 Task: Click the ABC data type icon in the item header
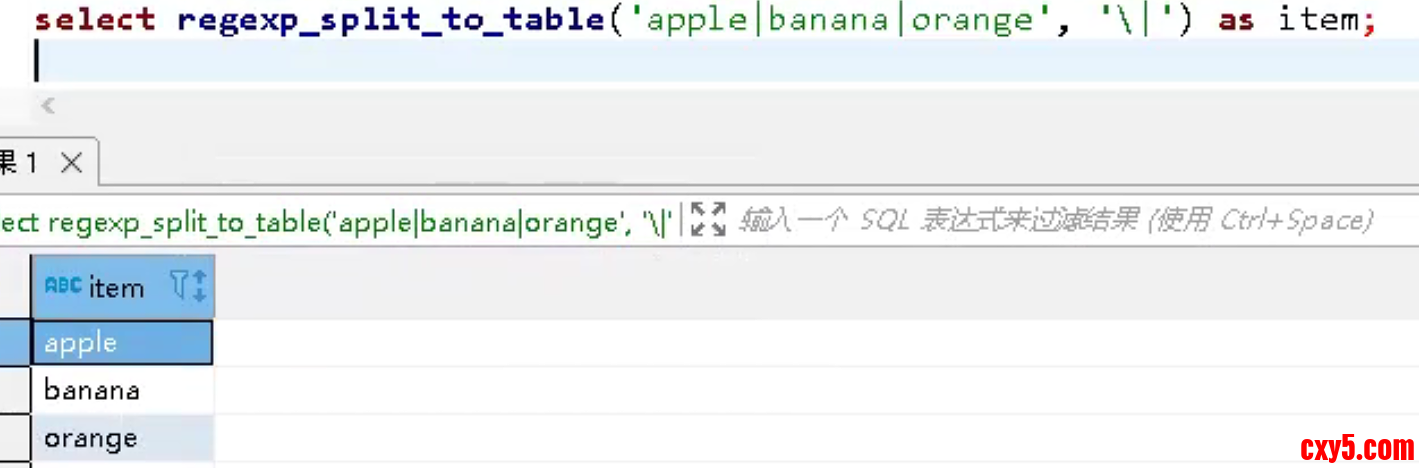click(63, 286)
